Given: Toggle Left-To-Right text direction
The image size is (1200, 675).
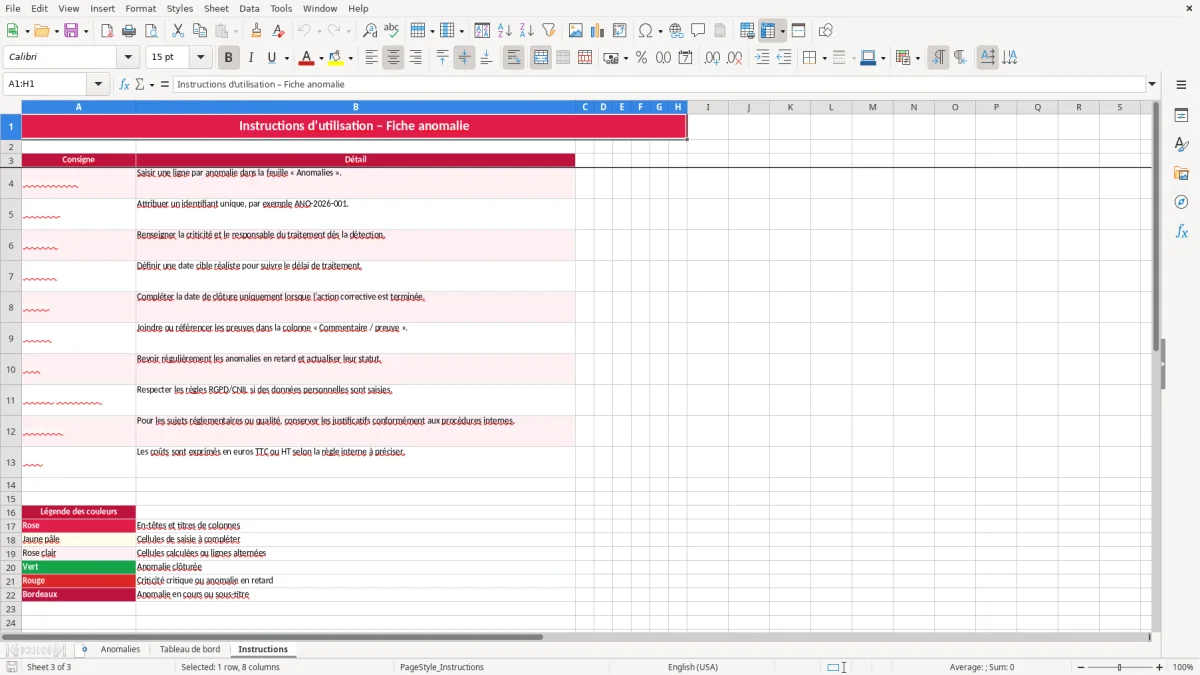Looking at the screenshot, I should pos(938,58).
